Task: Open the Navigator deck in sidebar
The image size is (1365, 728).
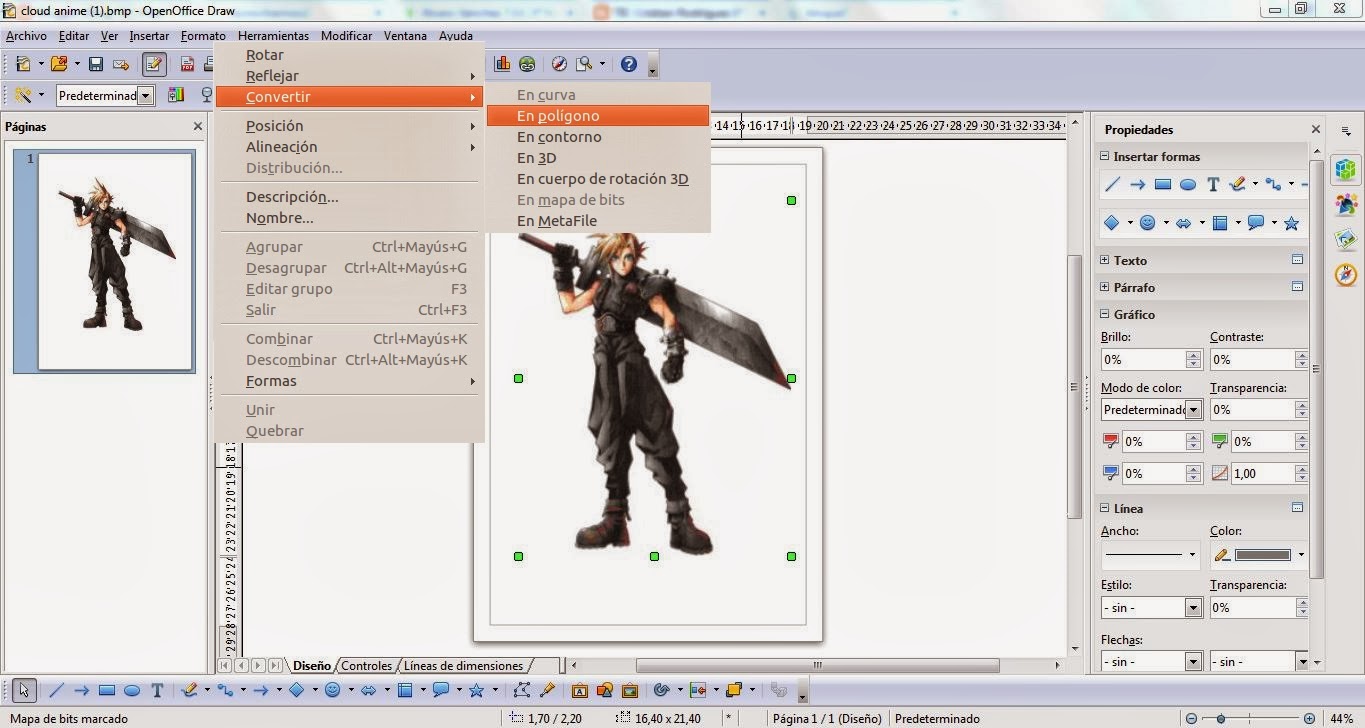Action: [x=1346, y=274]
